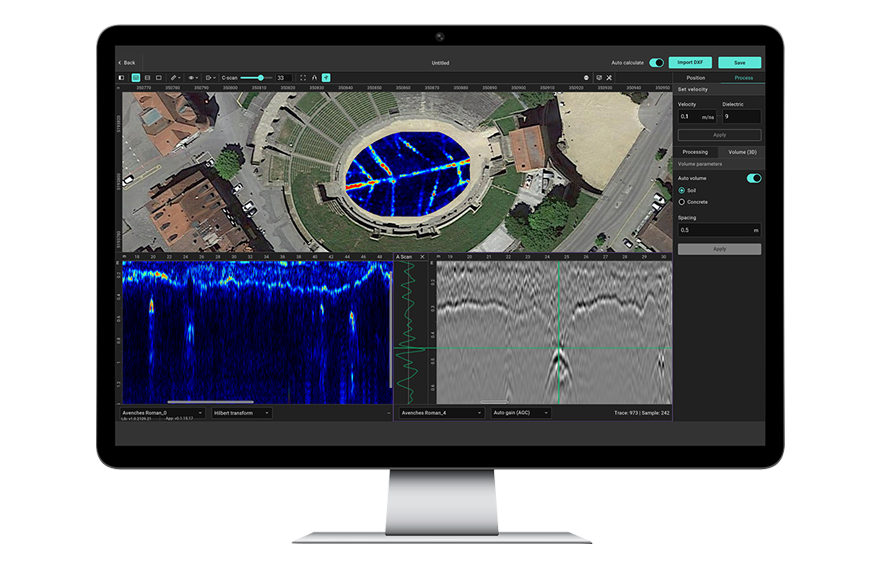Click the Velocity input field

[x=696, y=117]
